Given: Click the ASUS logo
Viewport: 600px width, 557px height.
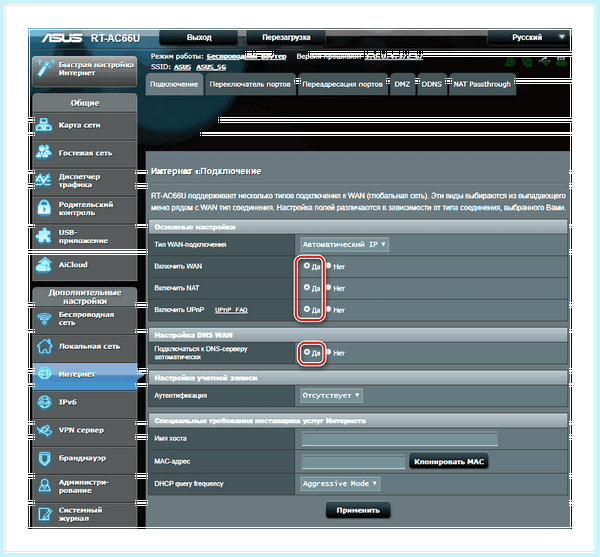Looking at the screenshot, I should (62, 38).
